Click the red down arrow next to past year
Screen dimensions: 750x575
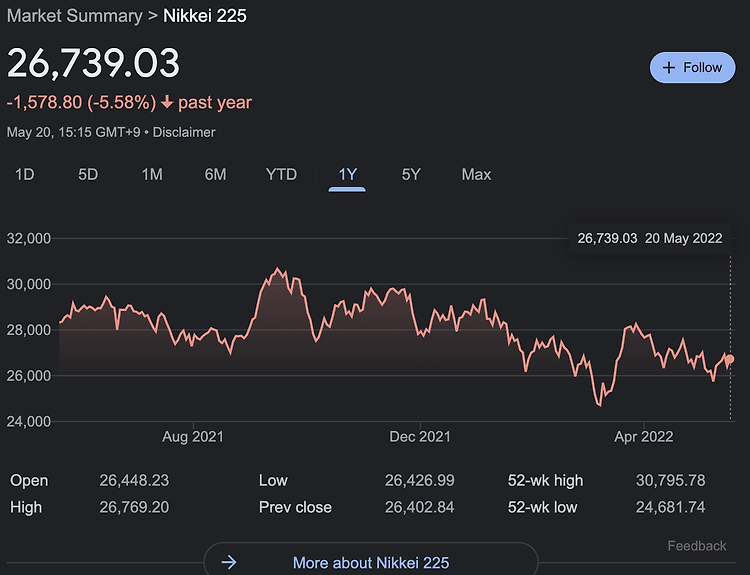167,102
